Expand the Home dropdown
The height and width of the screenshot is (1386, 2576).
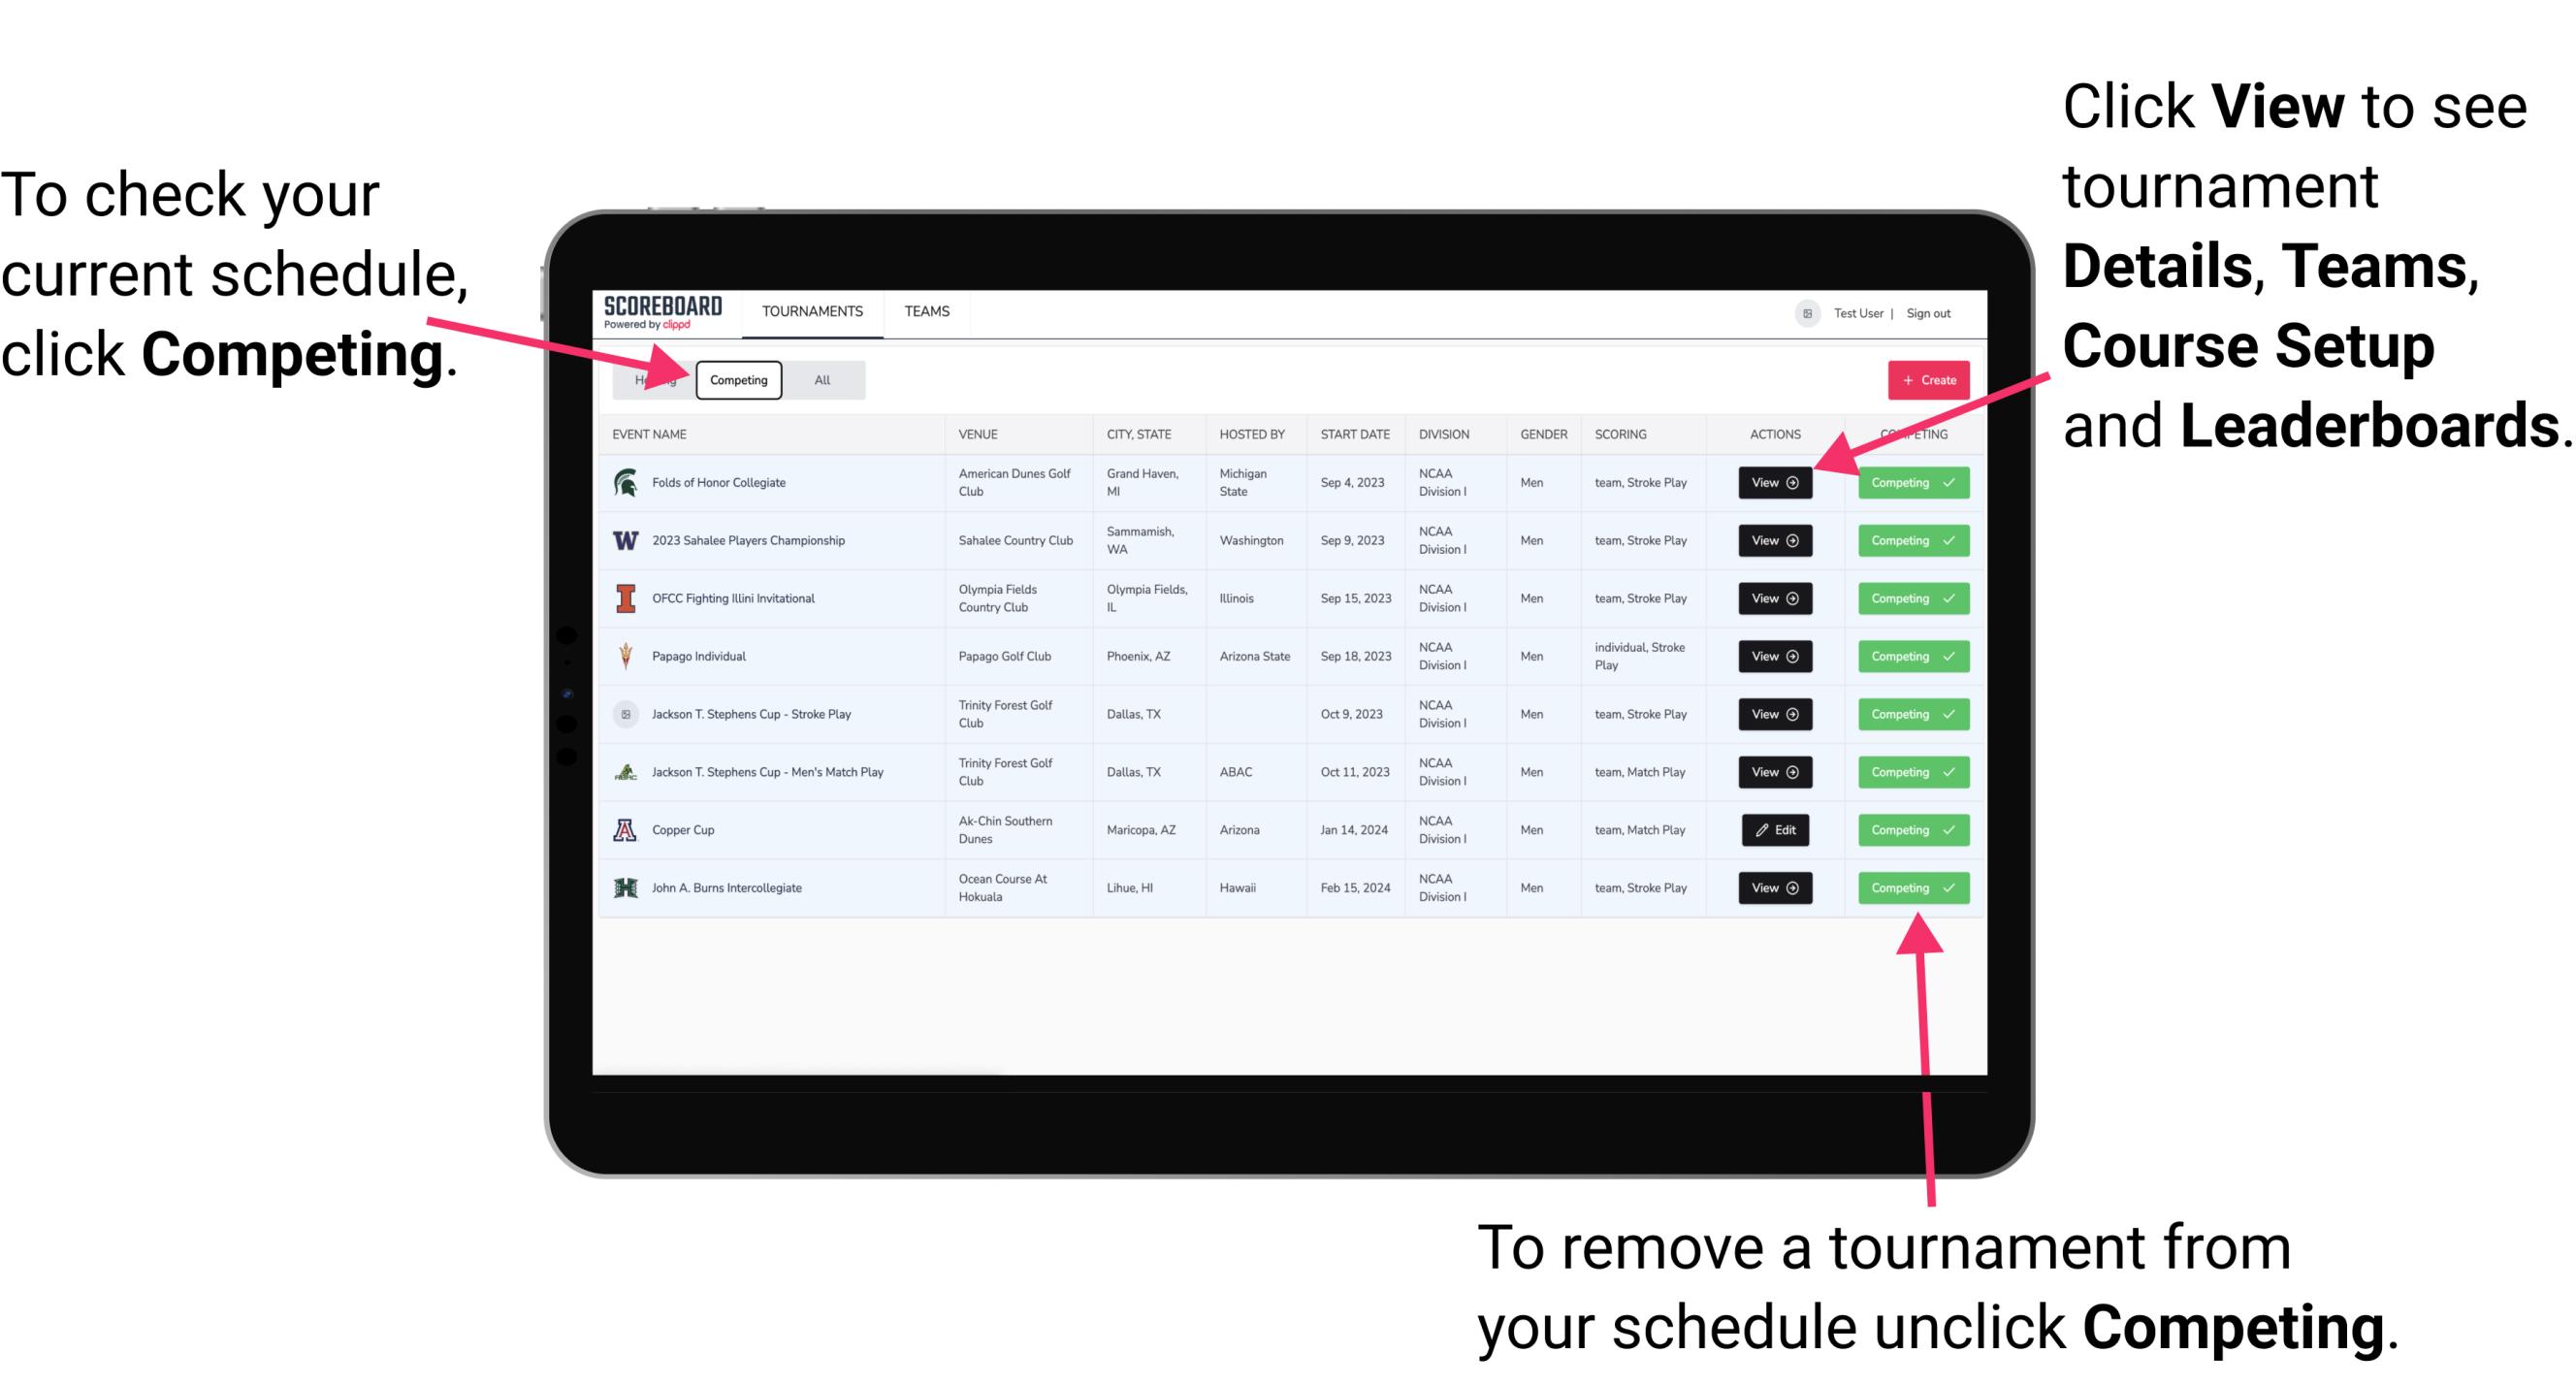click(x=654, y=379)
